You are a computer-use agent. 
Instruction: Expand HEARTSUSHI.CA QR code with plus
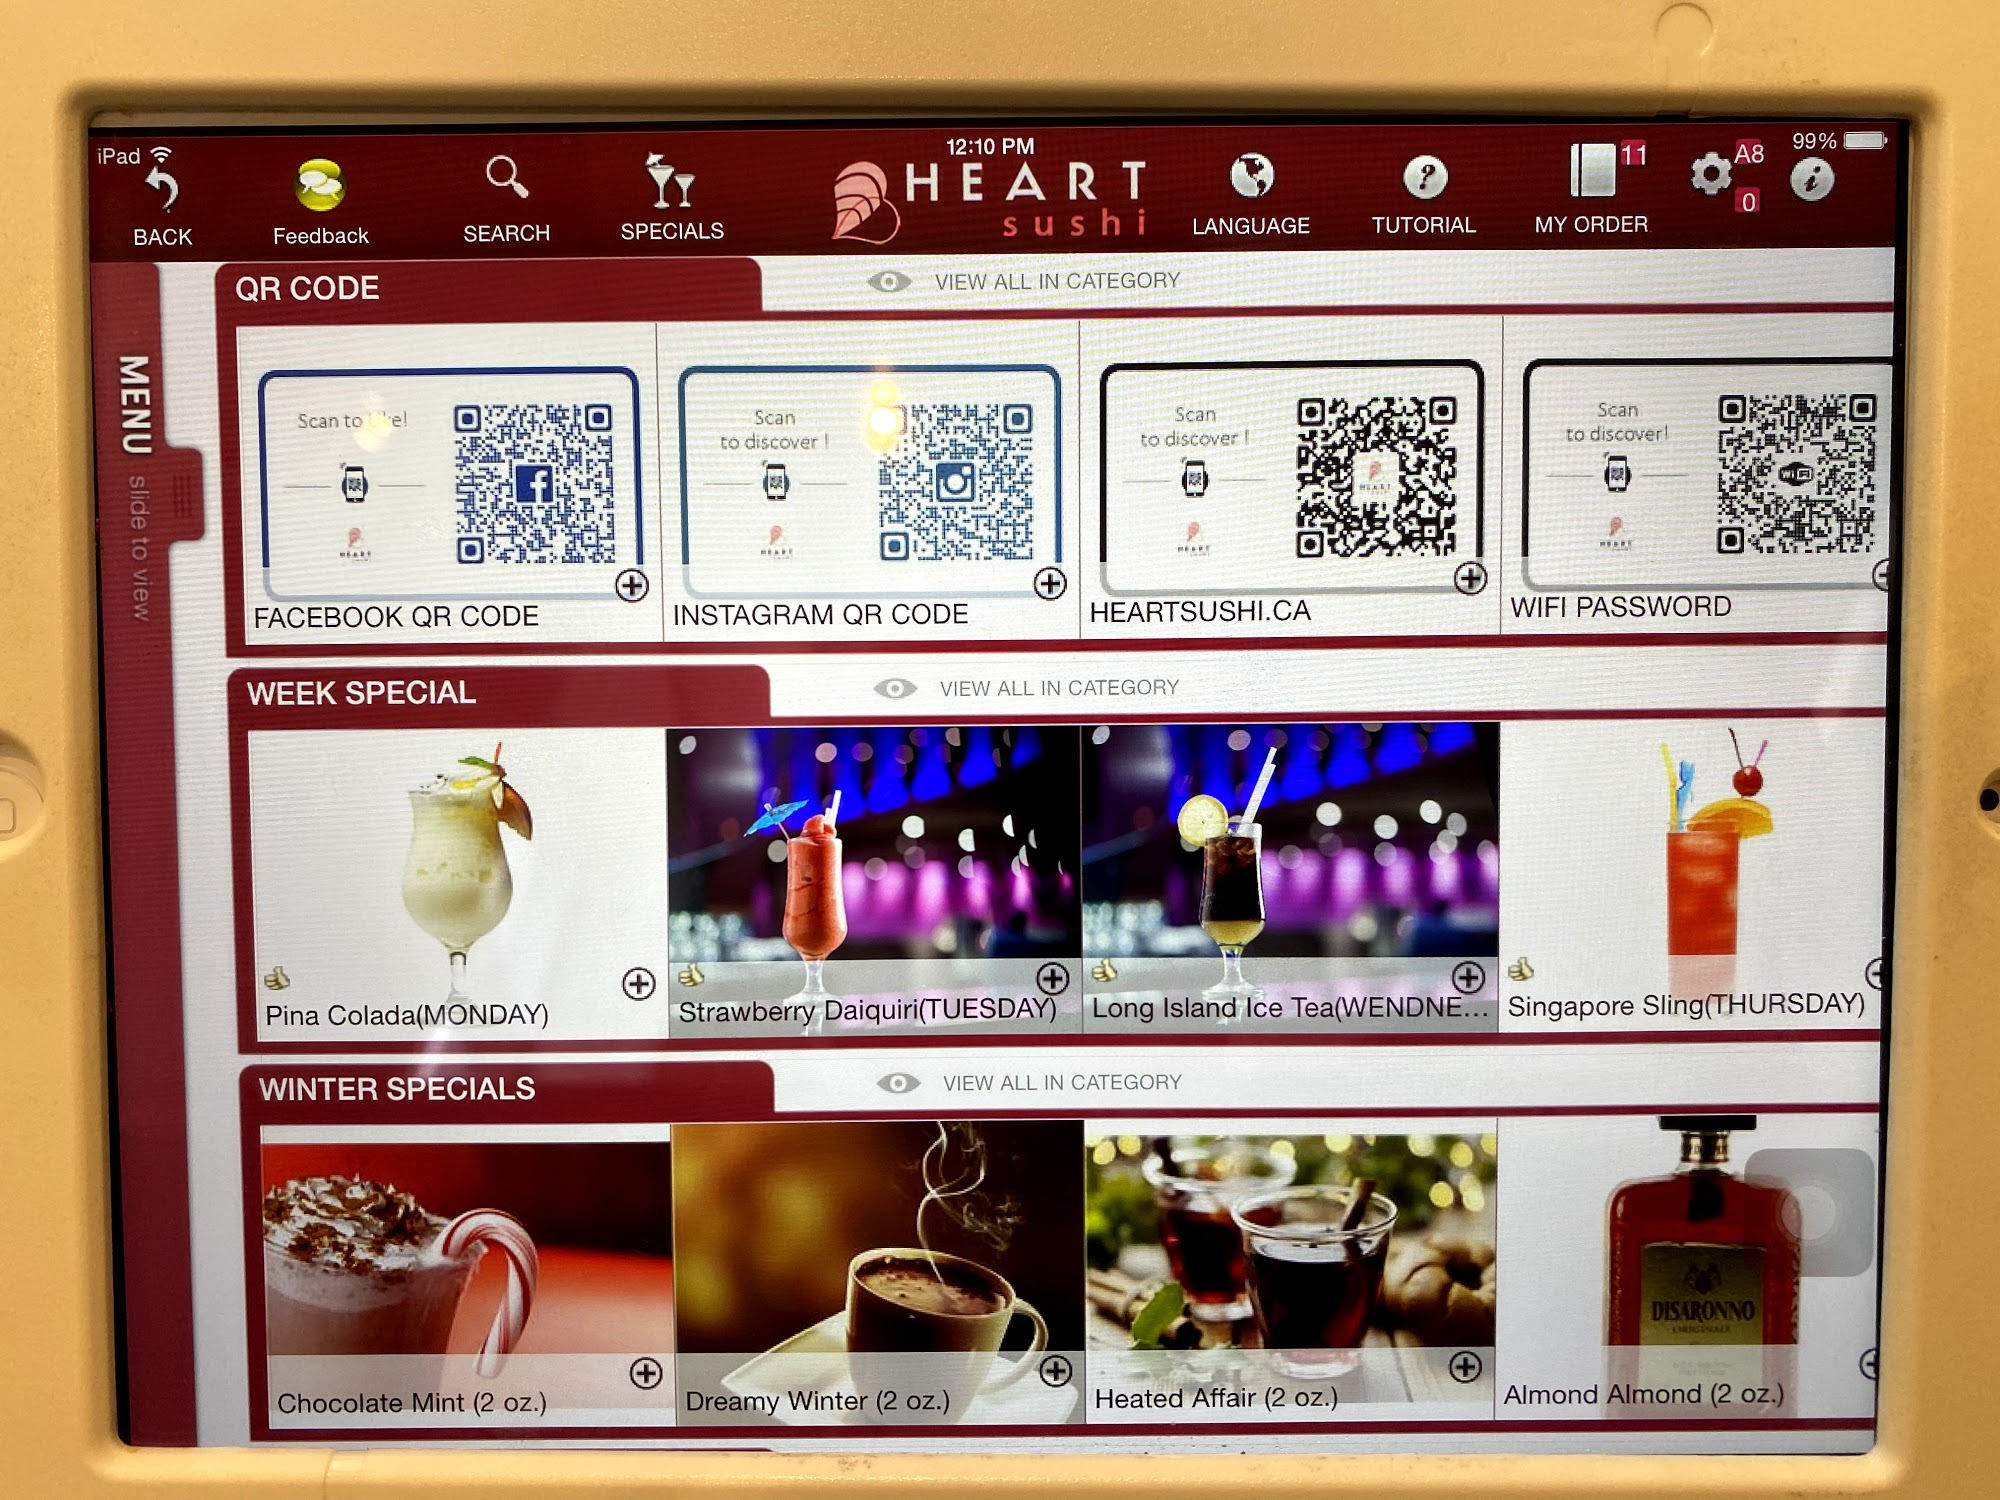(x=1470, y=578)
